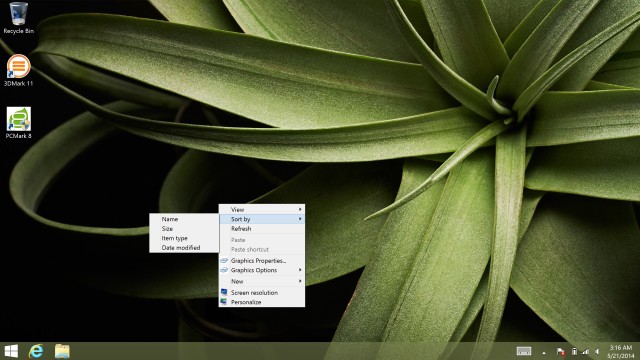Open the network signal tray icon
Screen dimensions: 640x360
click(x=585, y=351)
